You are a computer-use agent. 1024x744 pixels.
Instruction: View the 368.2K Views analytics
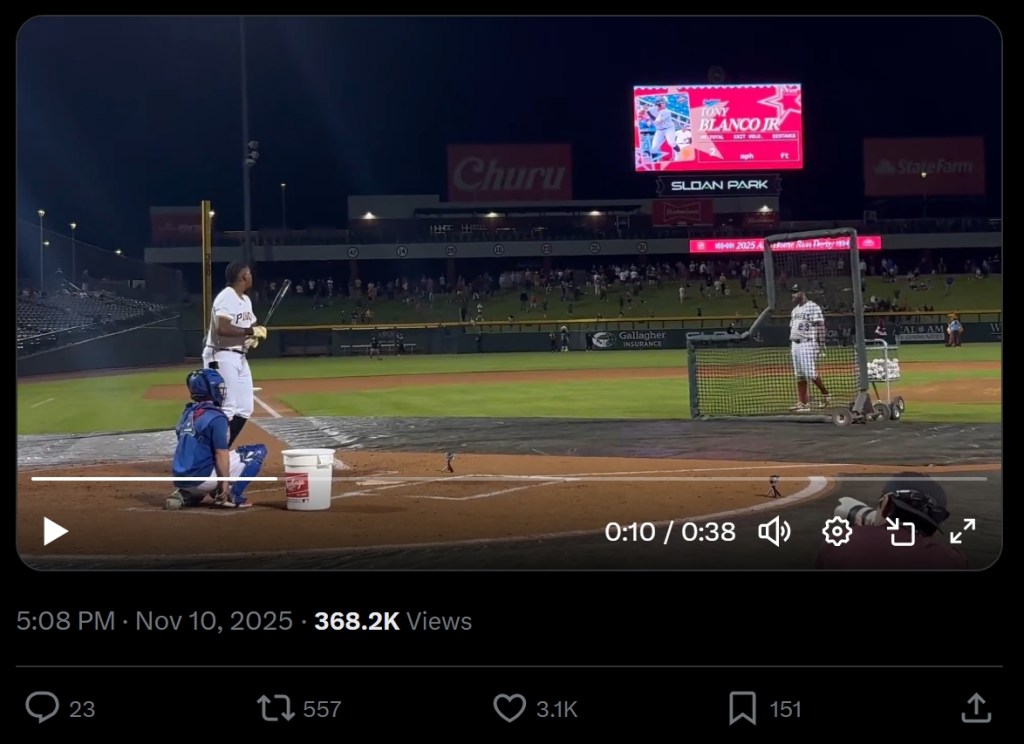coord(393,621)
